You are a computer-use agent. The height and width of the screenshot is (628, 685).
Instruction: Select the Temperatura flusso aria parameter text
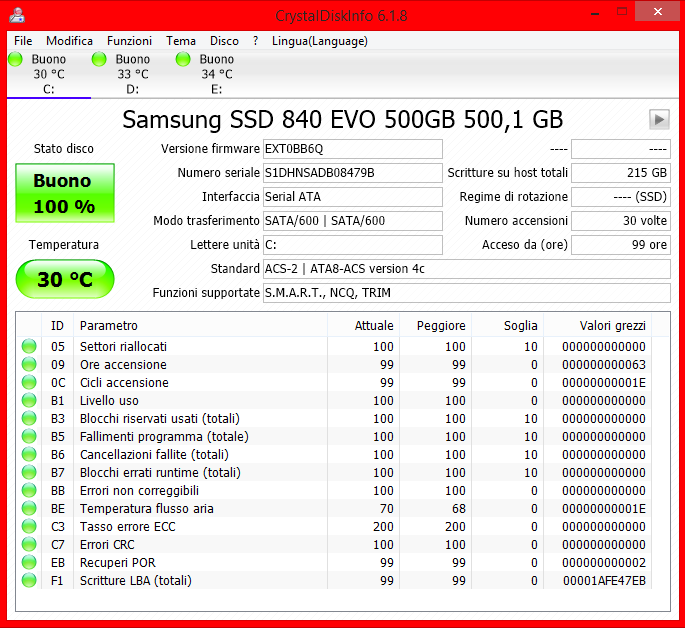[x=147, y=508]
